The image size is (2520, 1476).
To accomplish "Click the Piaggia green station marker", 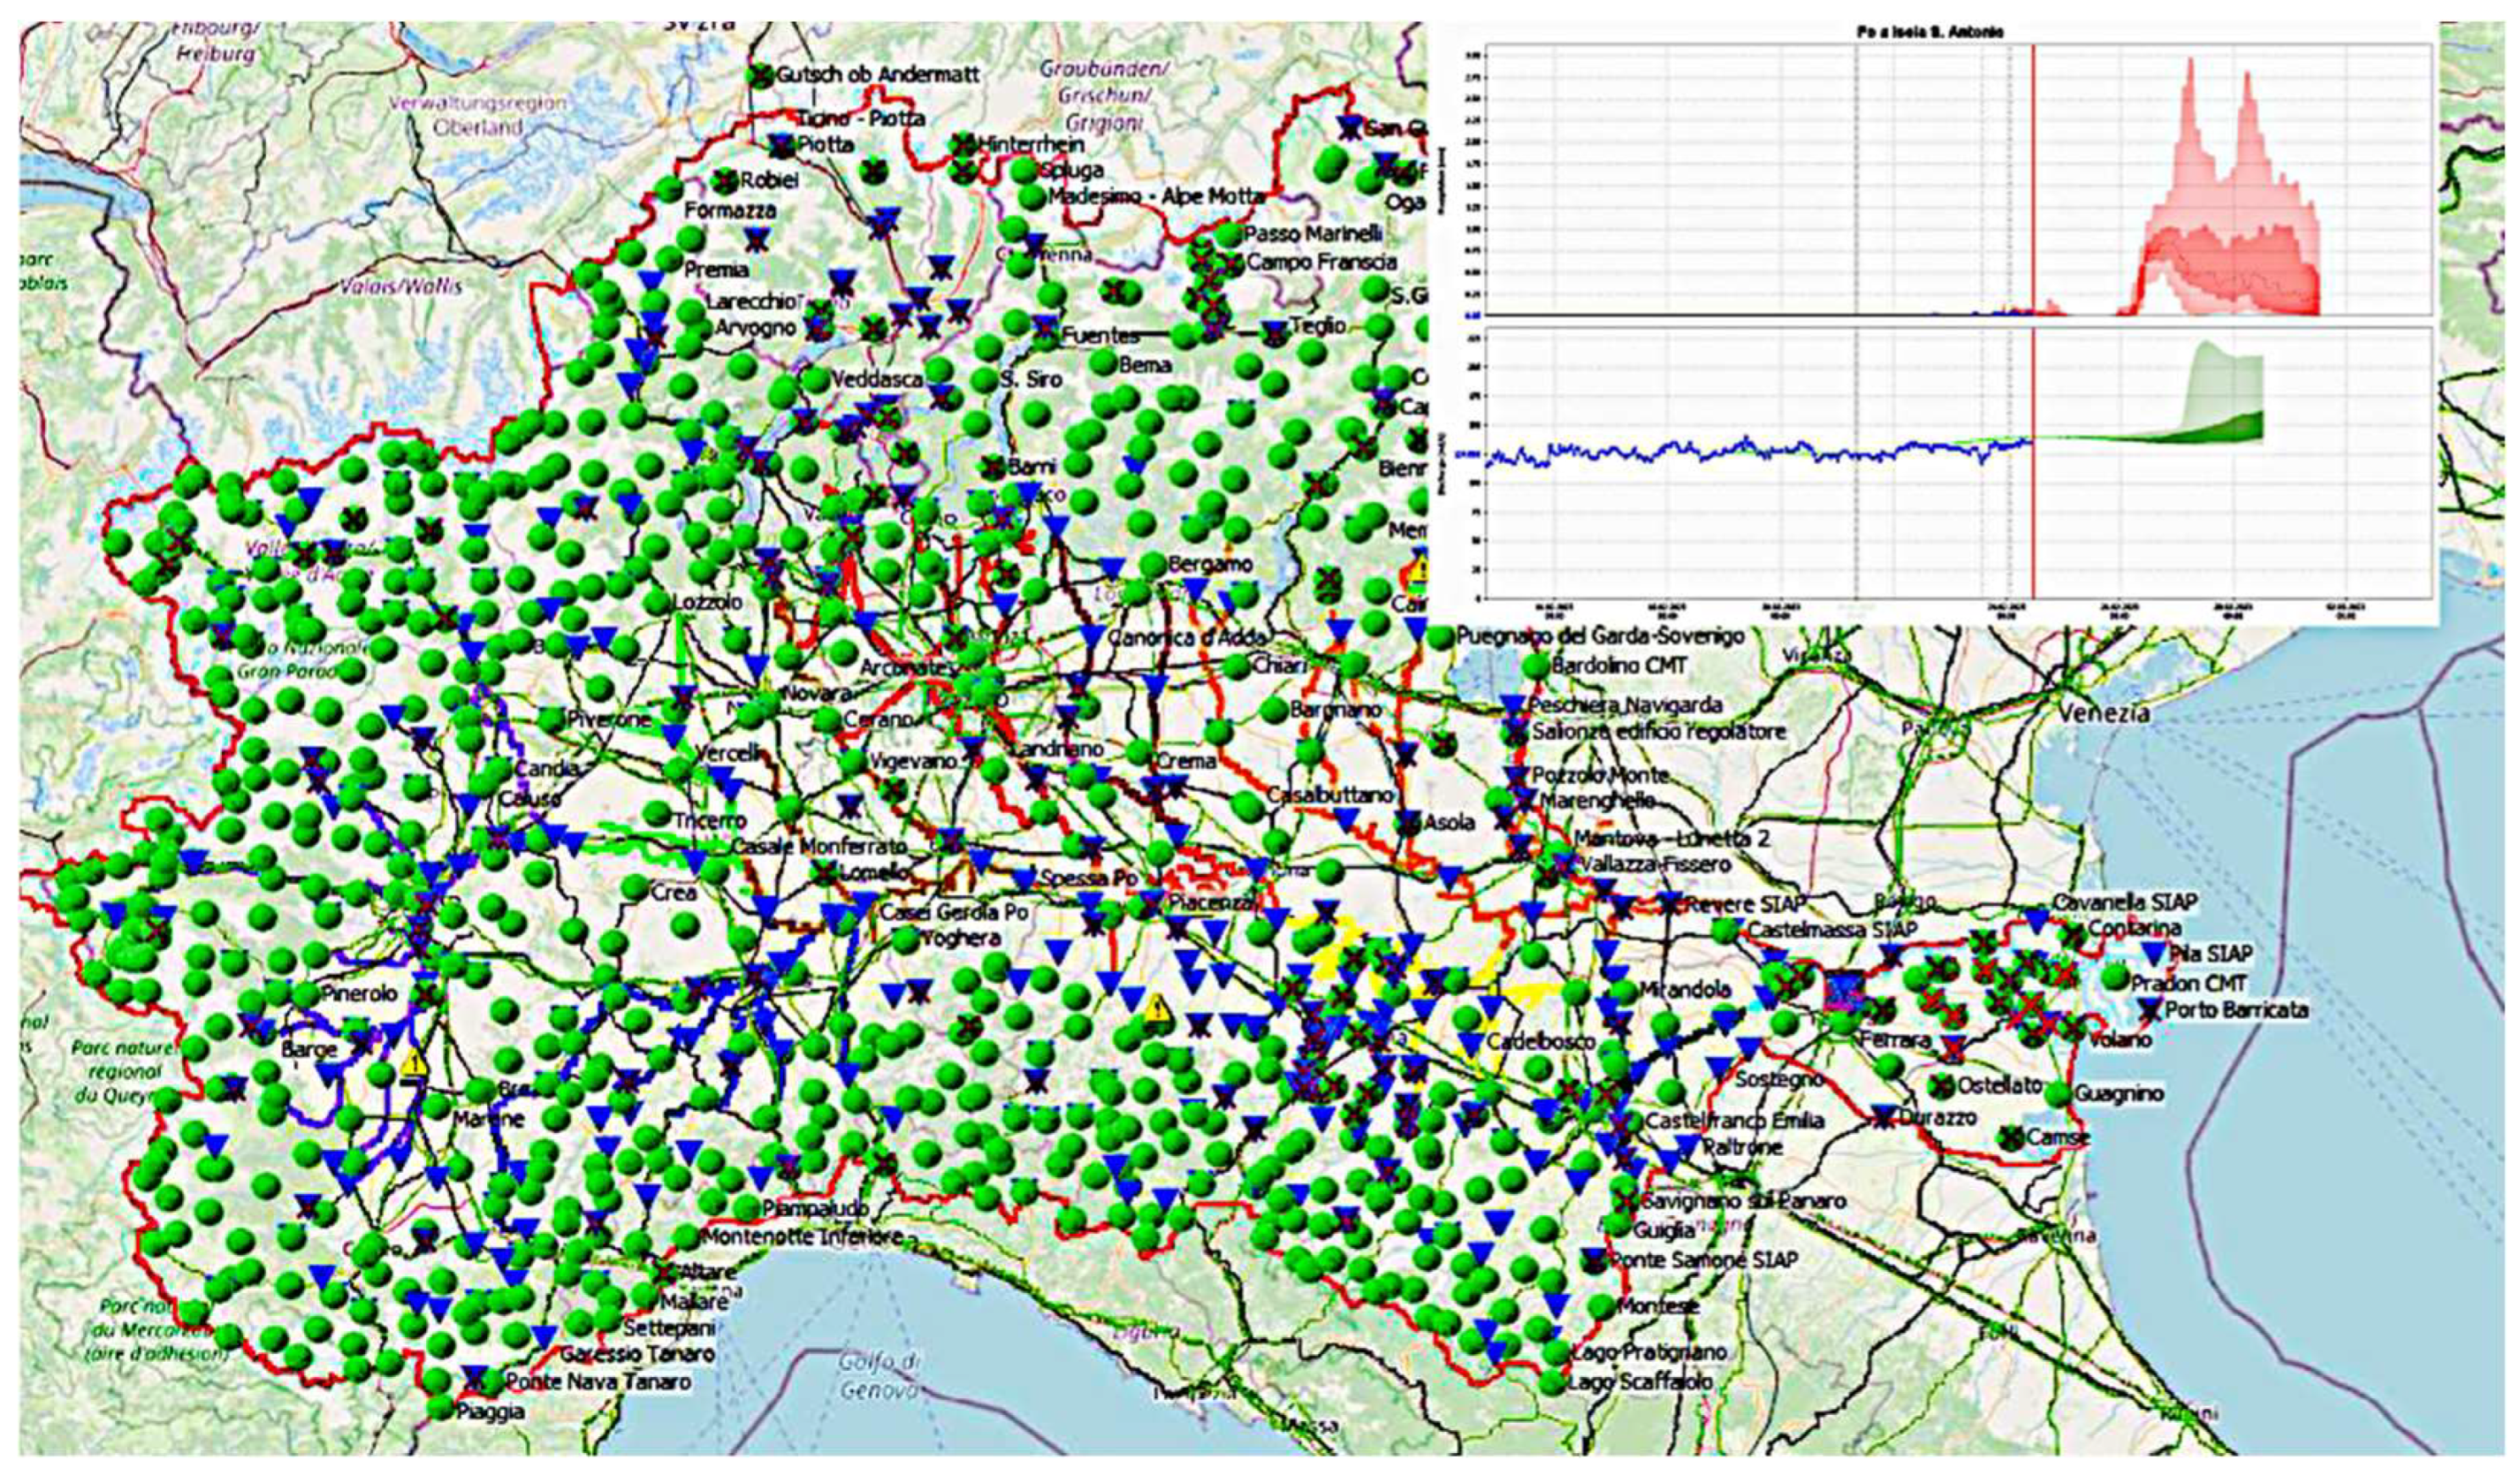I will click(440, 1408).
